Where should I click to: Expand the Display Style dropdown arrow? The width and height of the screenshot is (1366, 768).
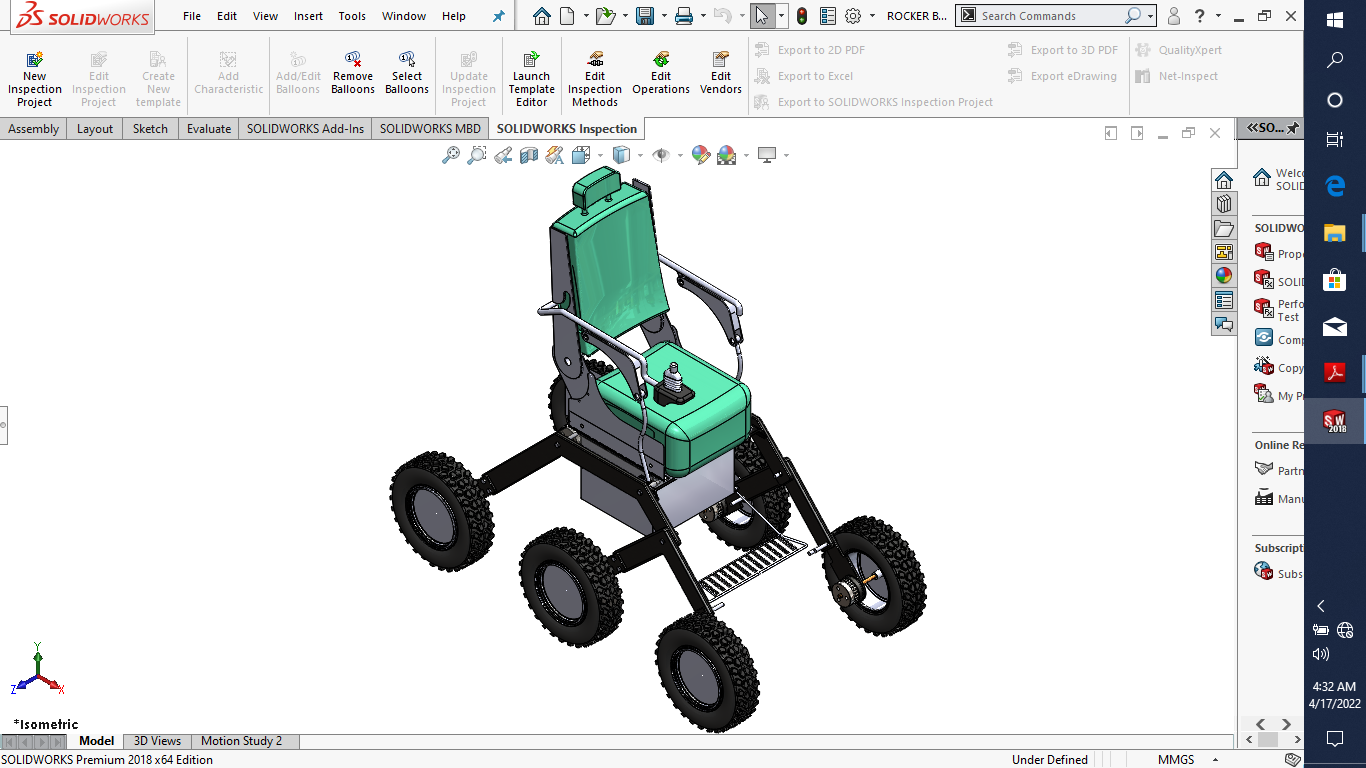pos(639,155)
